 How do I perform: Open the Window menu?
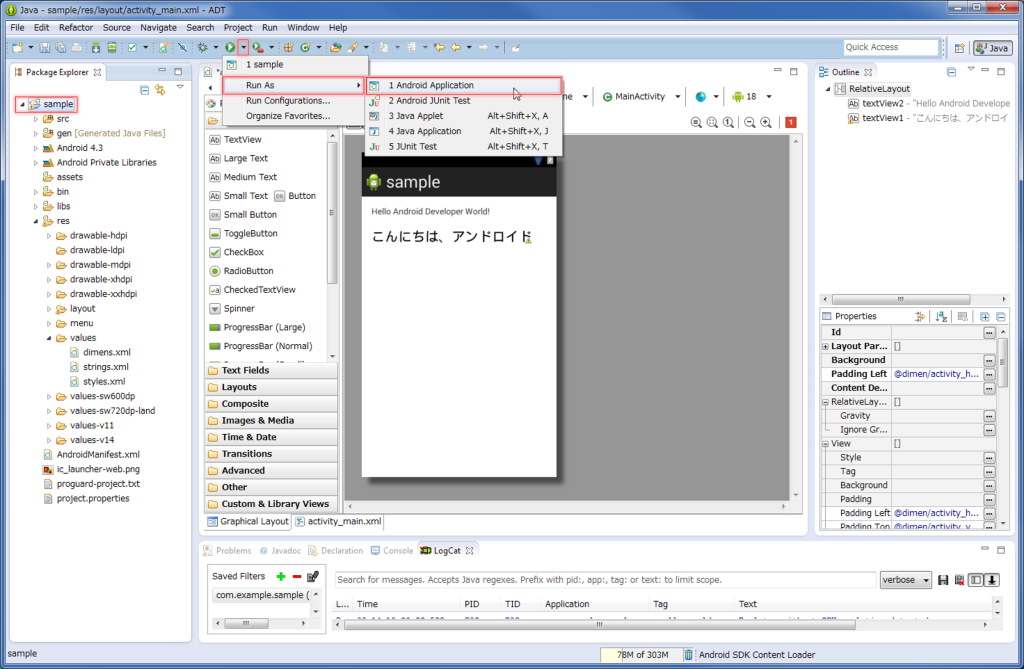coord(303,27)
